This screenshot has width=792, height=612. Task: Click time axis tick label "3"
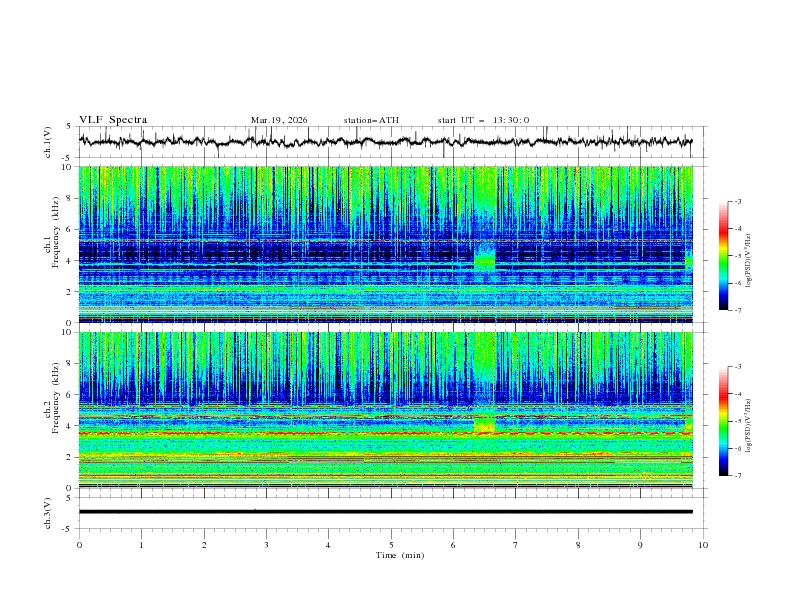pyautogui.click(x=267, y=545)
